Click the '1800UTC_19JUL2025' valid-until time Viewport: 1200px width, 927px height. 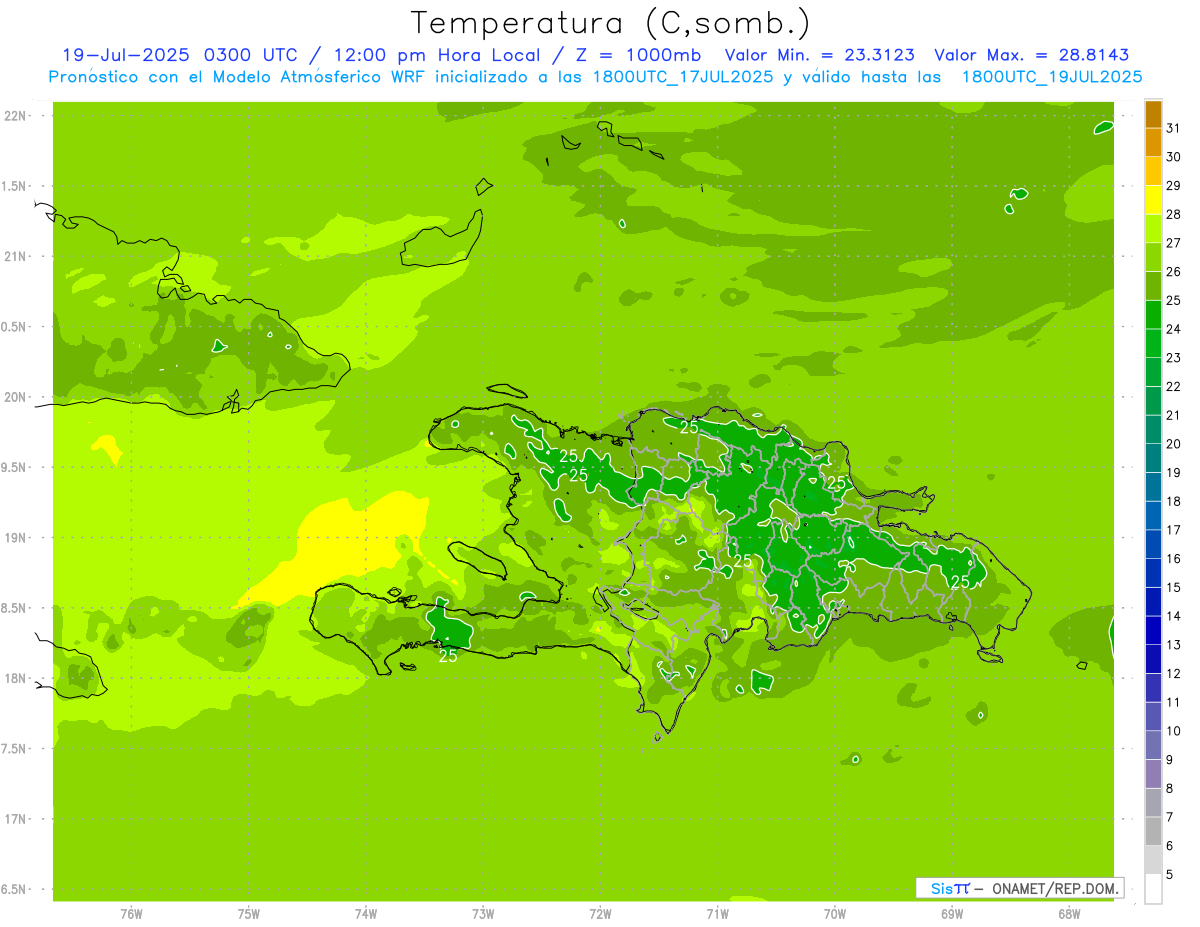1051,77
